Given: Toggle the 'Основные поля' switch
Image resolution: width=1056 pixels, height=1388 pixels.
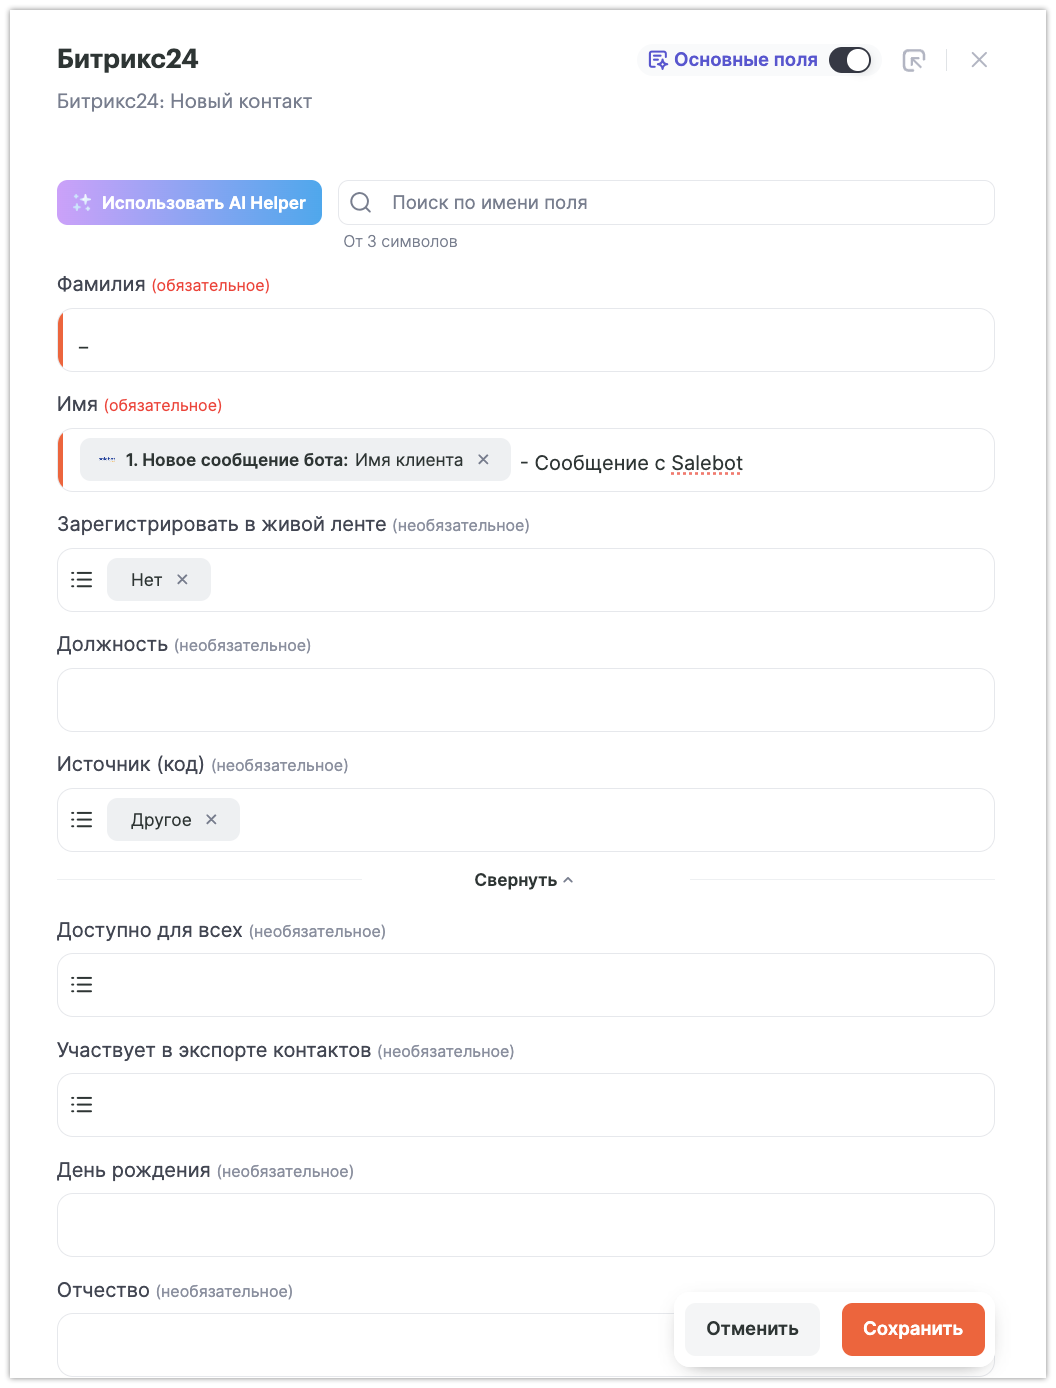Looking at the screenshot, I should (x=850, y=60).
